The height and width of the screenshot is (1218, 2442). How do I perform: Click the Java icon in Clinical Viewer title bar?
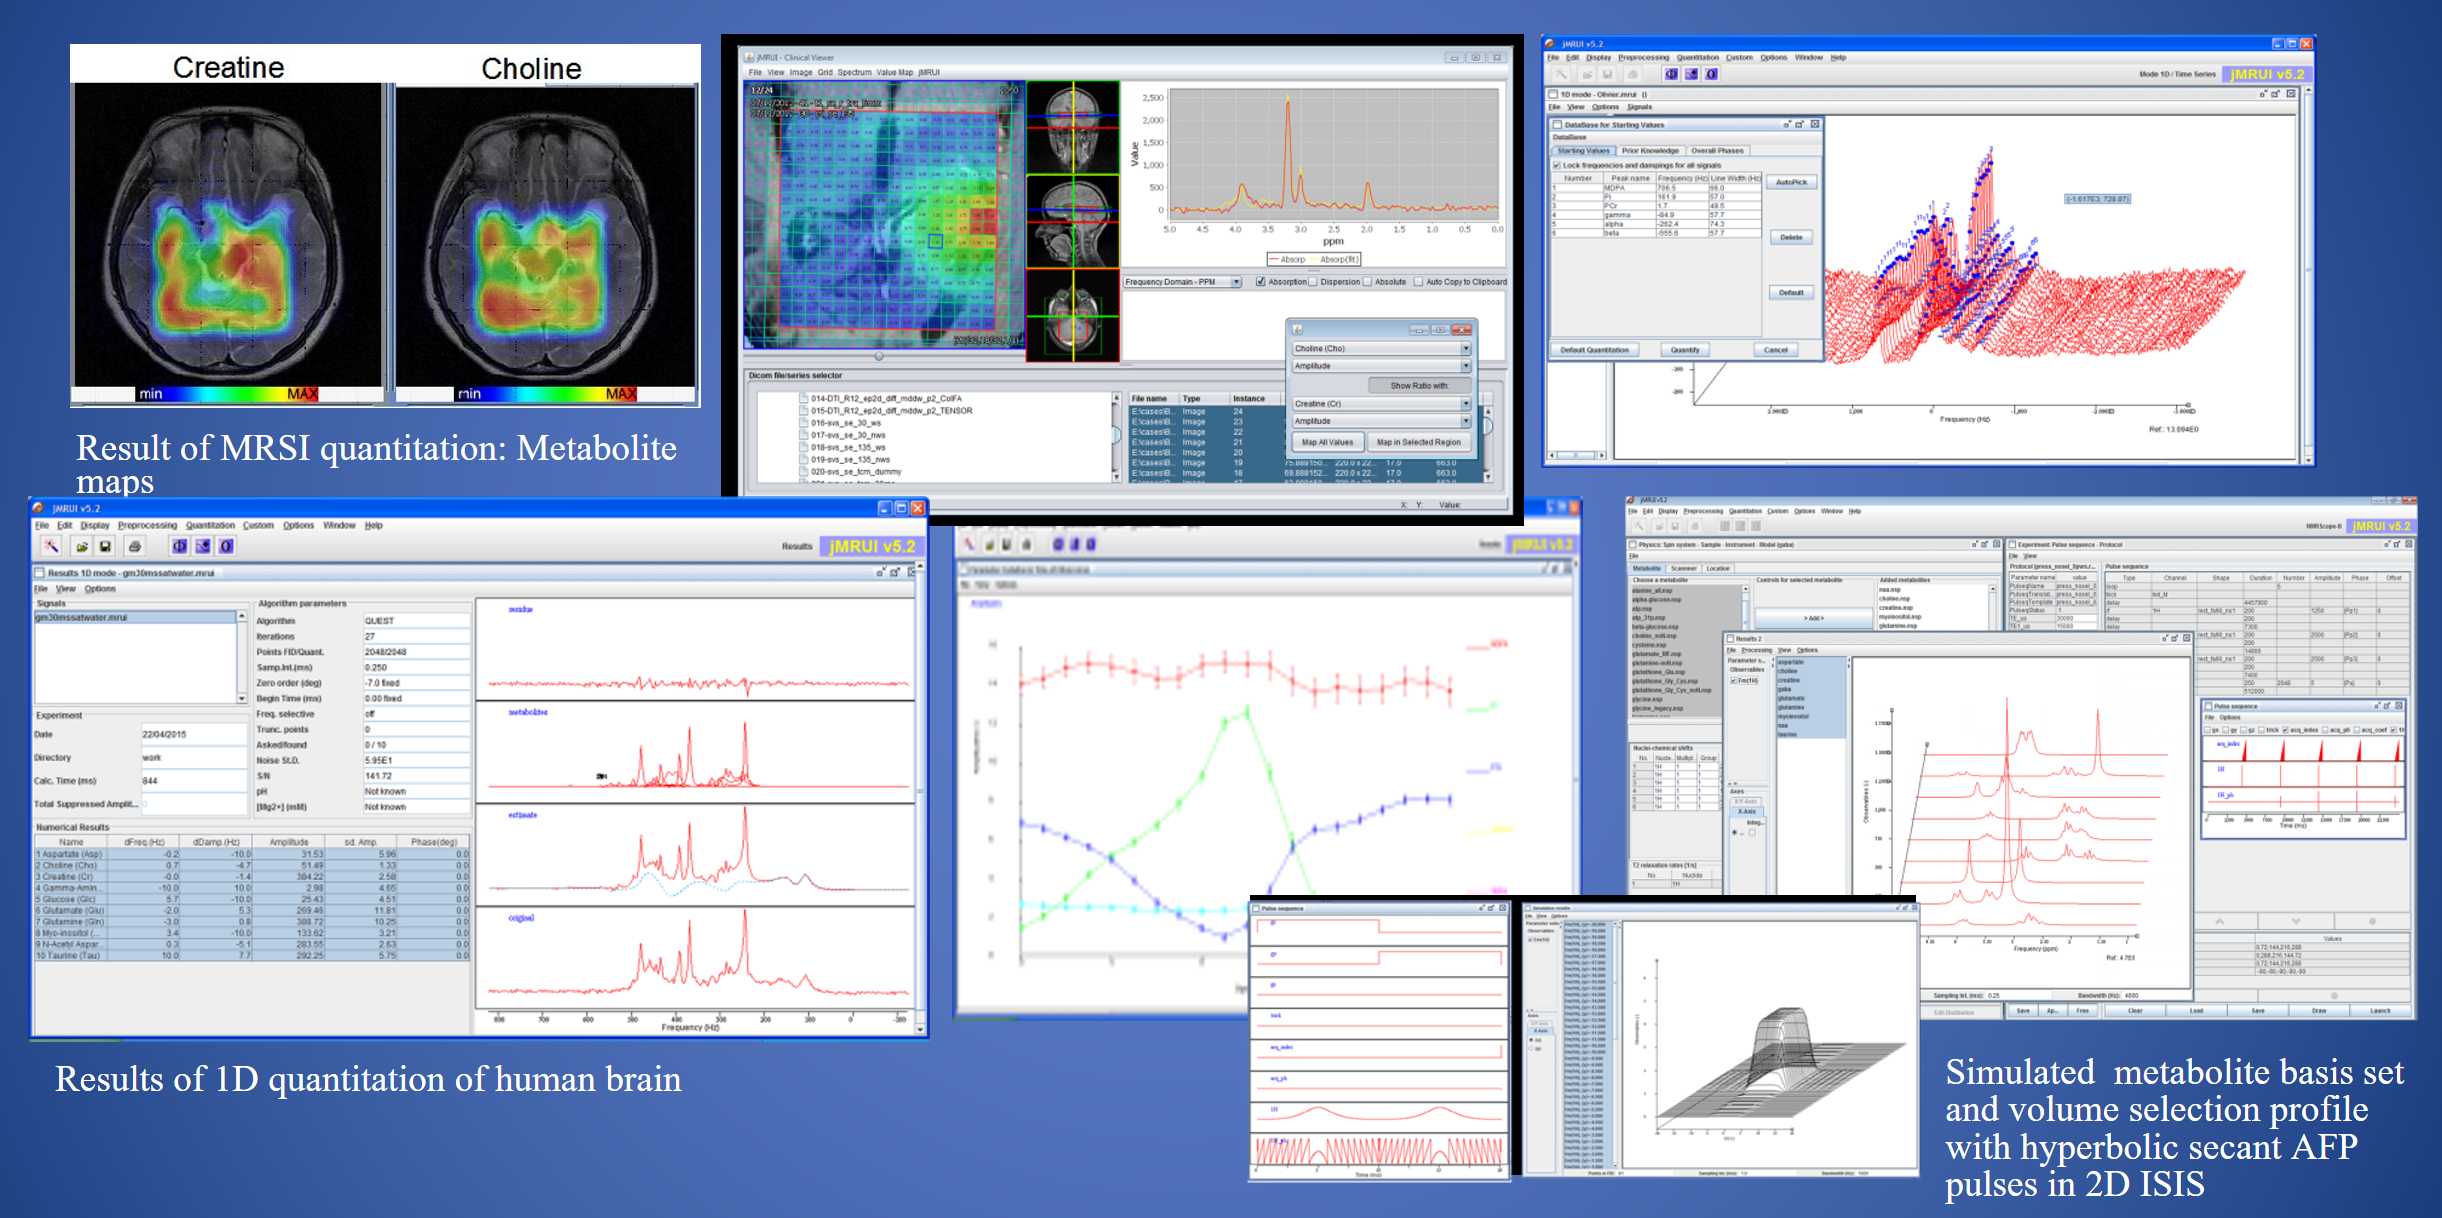coord(749,57)
